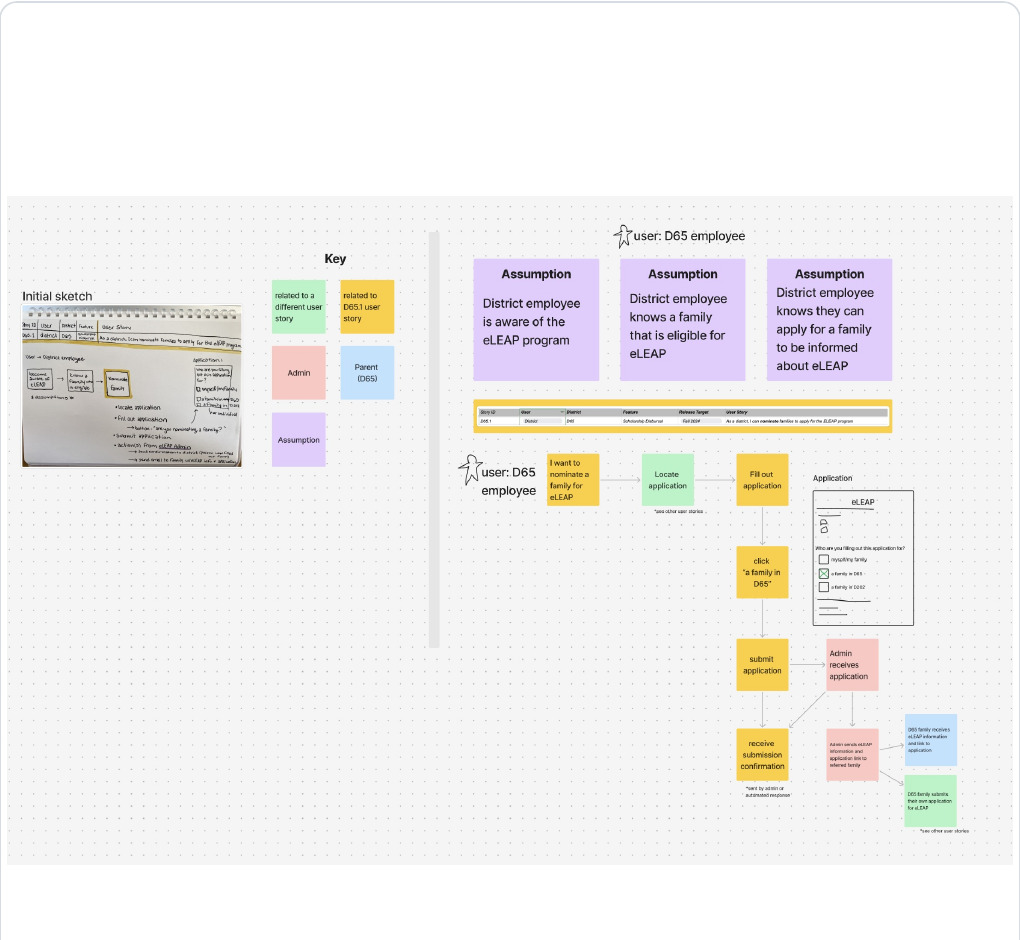This screenshot has height=940, width=1020.
Task: Select 'knows they can apply for a family' card
Action: 829,320
